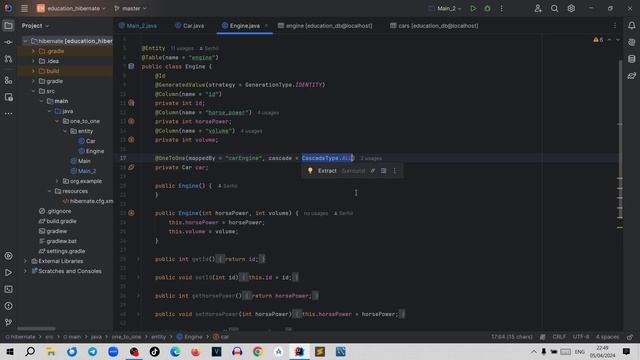The image size is (640, 360).
Task: Open floating toolbar more options
Action: tap(394, 171)
